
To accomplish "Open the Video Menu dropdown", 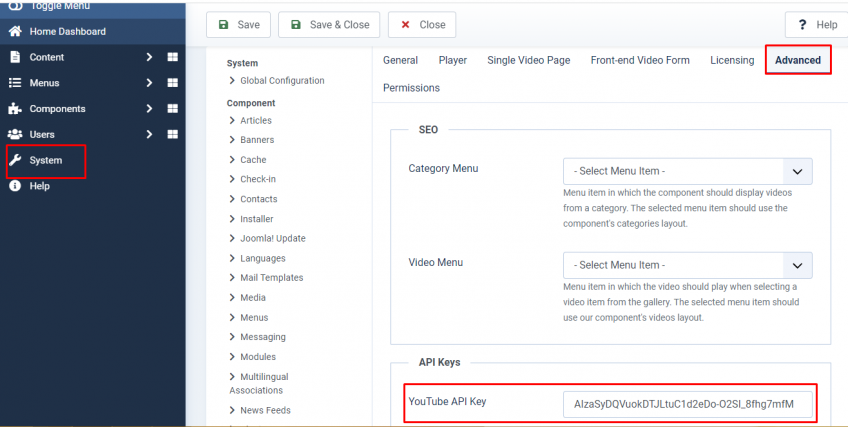I will 687,265.
